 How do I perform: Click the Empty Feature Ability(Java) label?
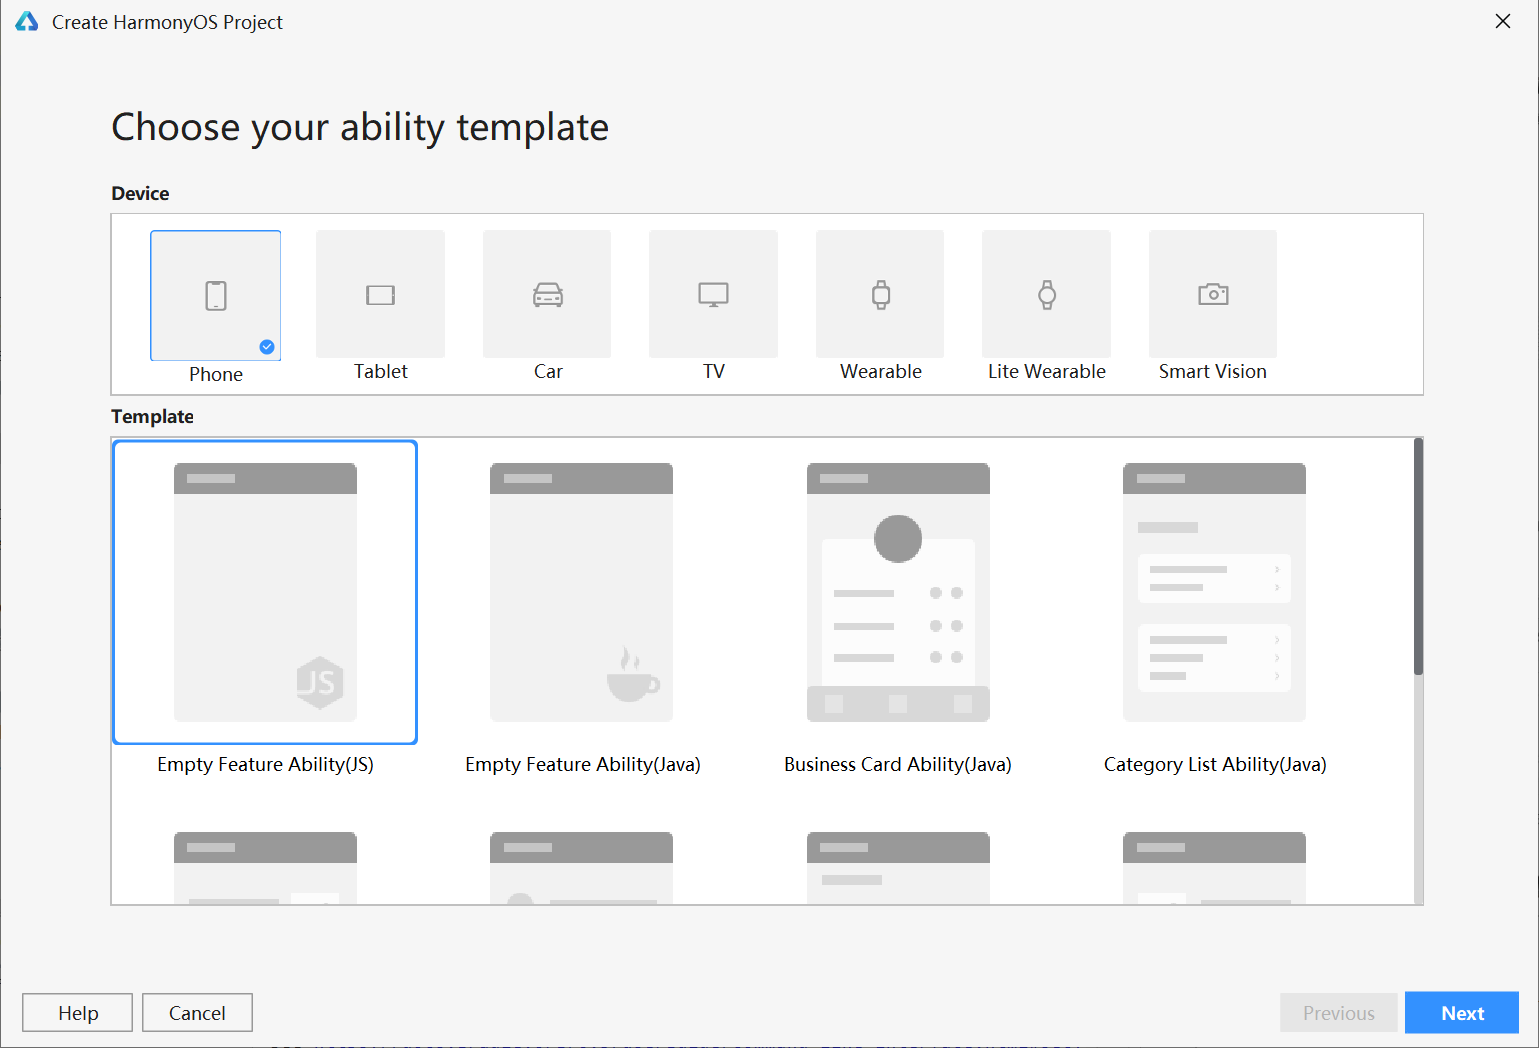coord(583,765)
